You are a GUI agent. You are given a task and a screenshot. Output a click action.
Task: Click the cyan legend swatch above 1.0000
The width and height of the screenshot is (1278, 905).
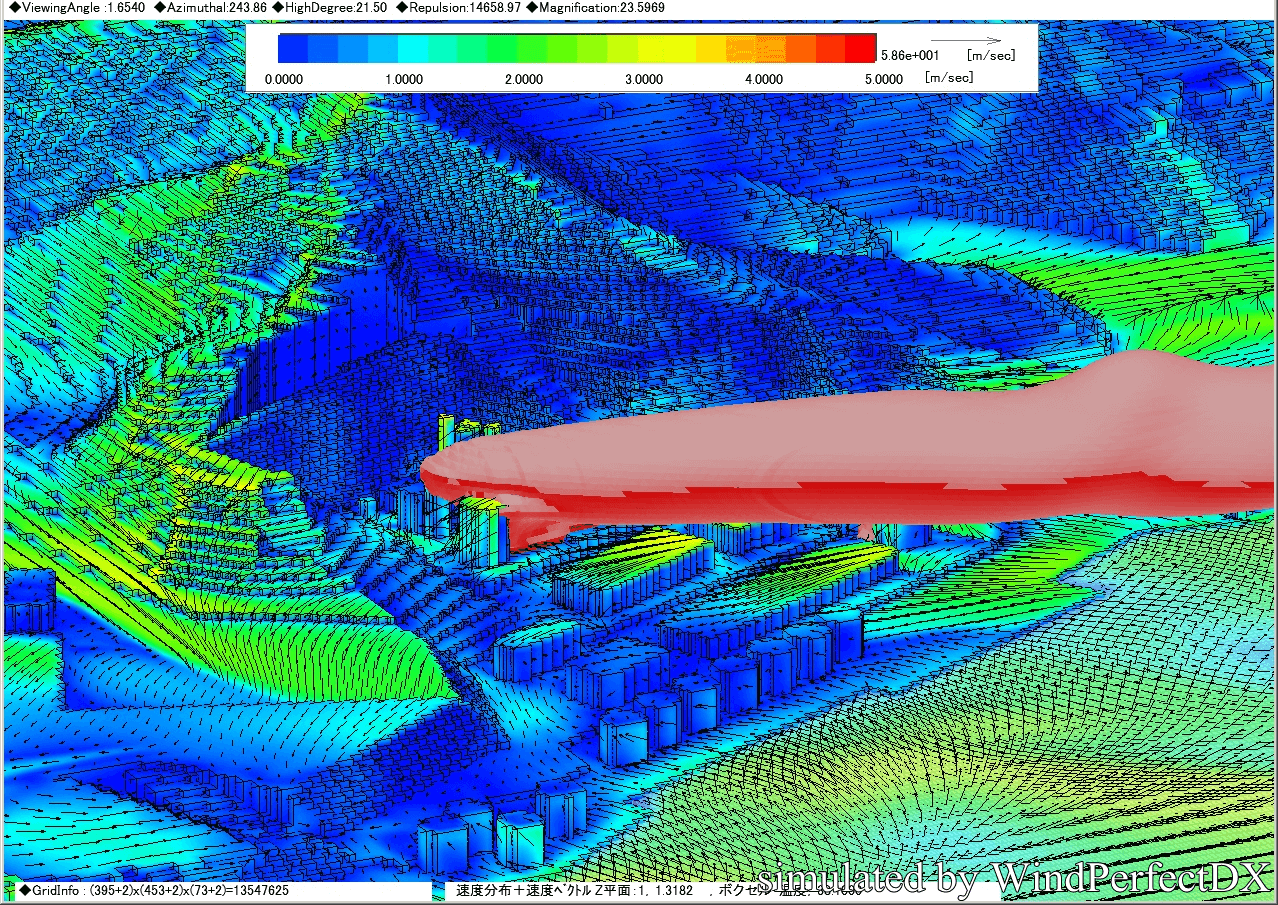(x=412, y=49)
